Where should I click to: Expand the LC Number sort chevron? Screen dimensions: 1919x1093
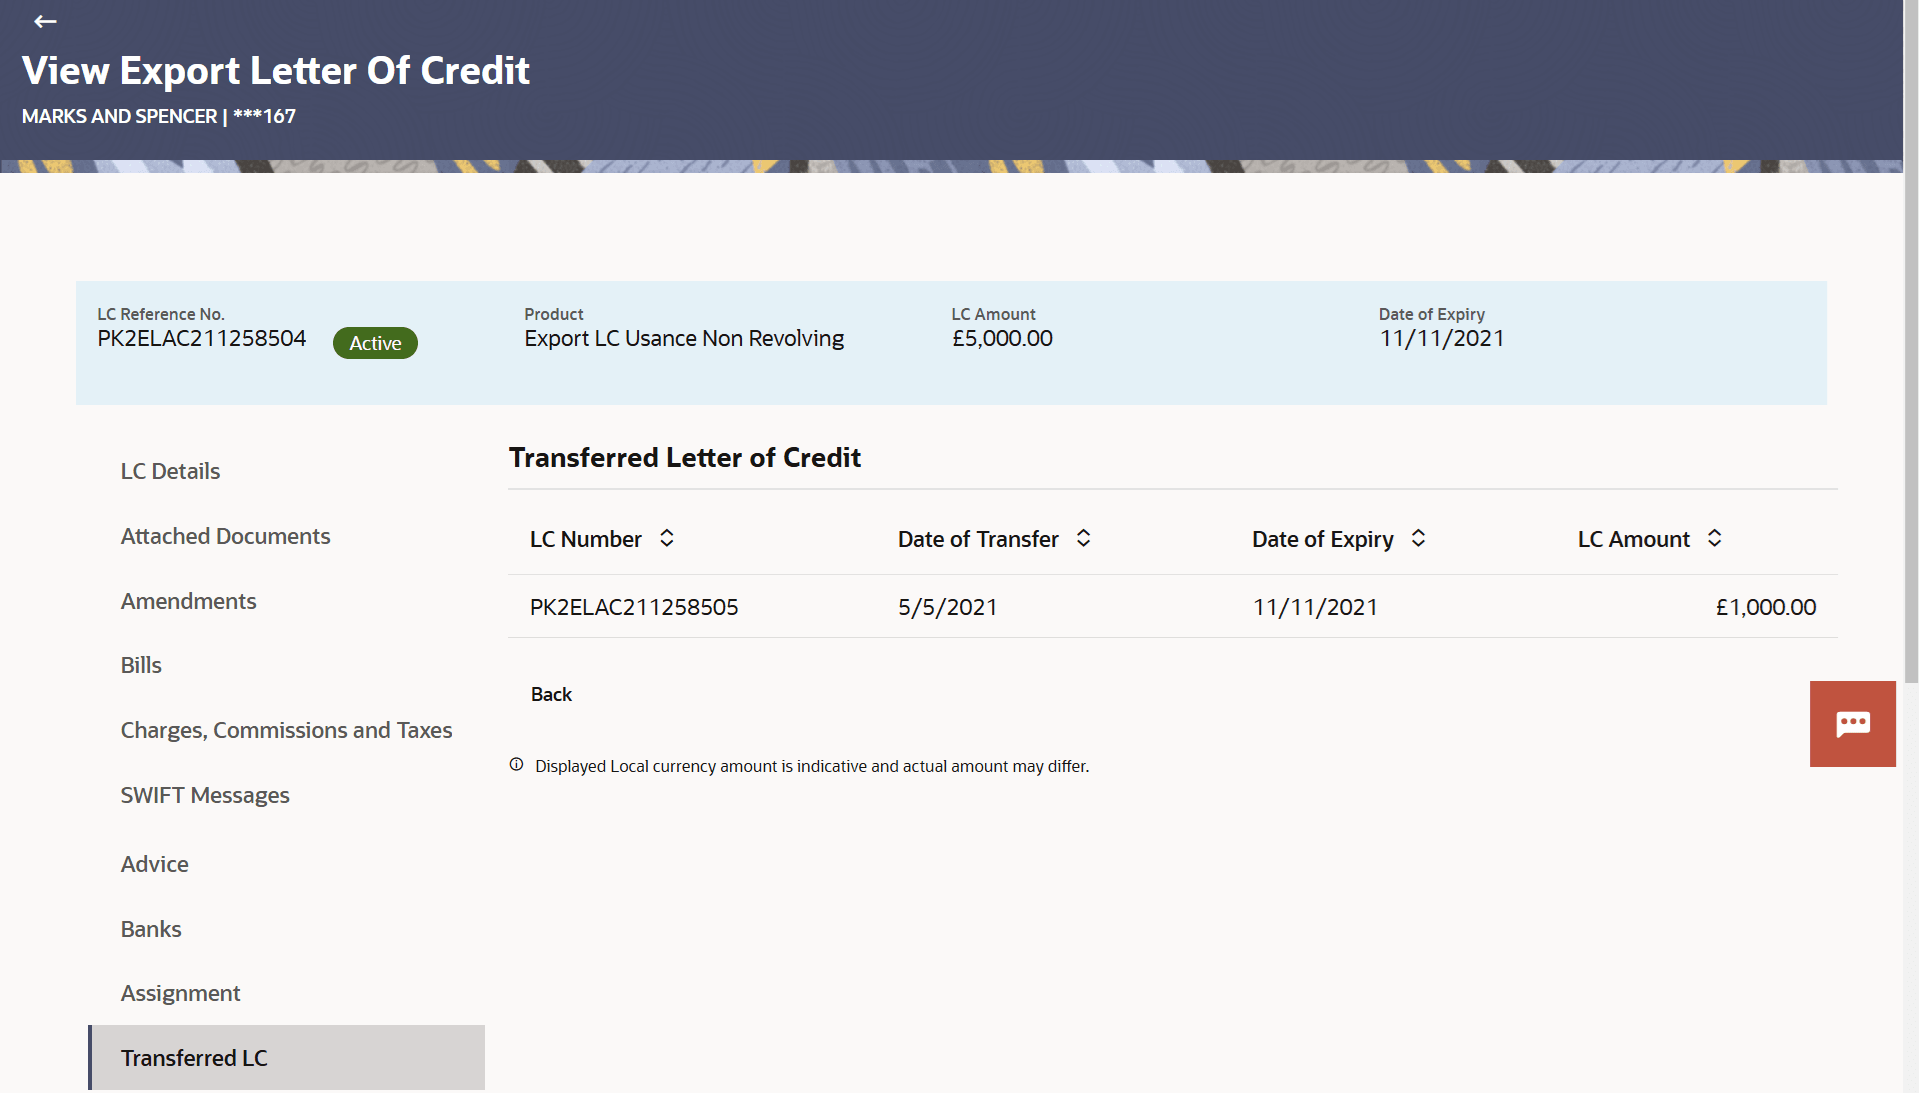coord(666,539)
